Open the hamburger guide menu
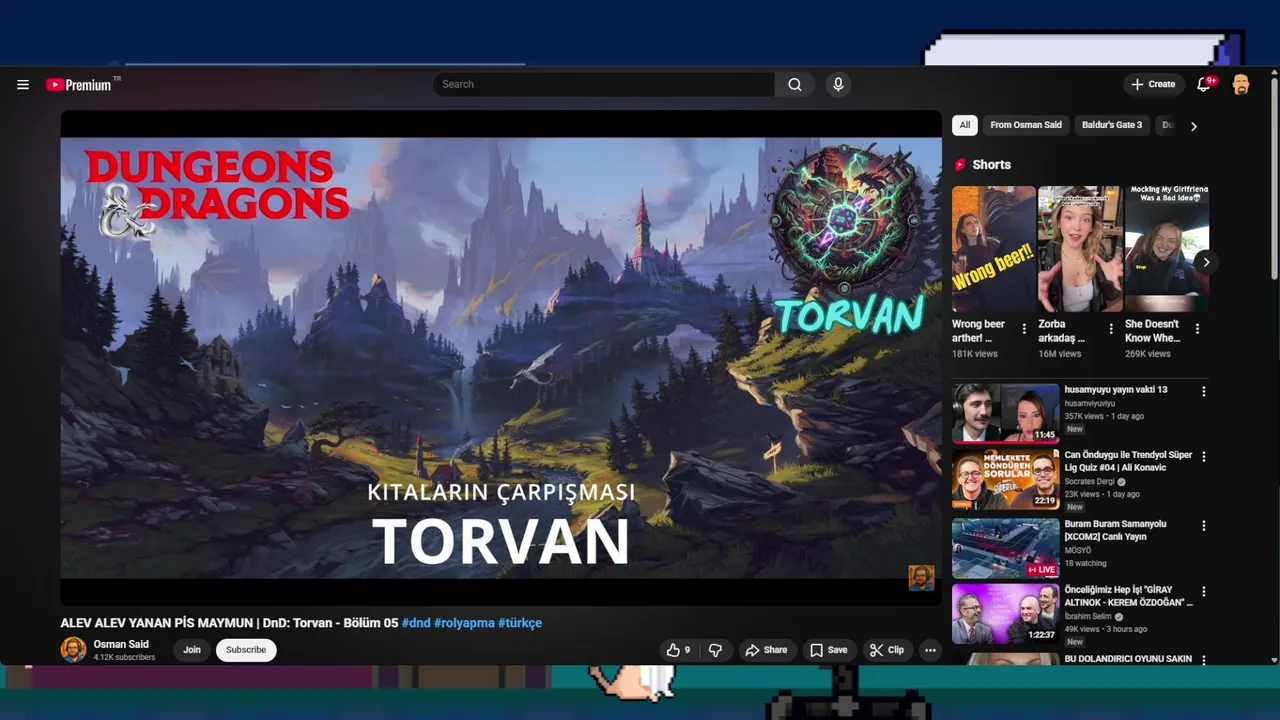Viewport: 1280px width, 720px height. coord(23,85)
